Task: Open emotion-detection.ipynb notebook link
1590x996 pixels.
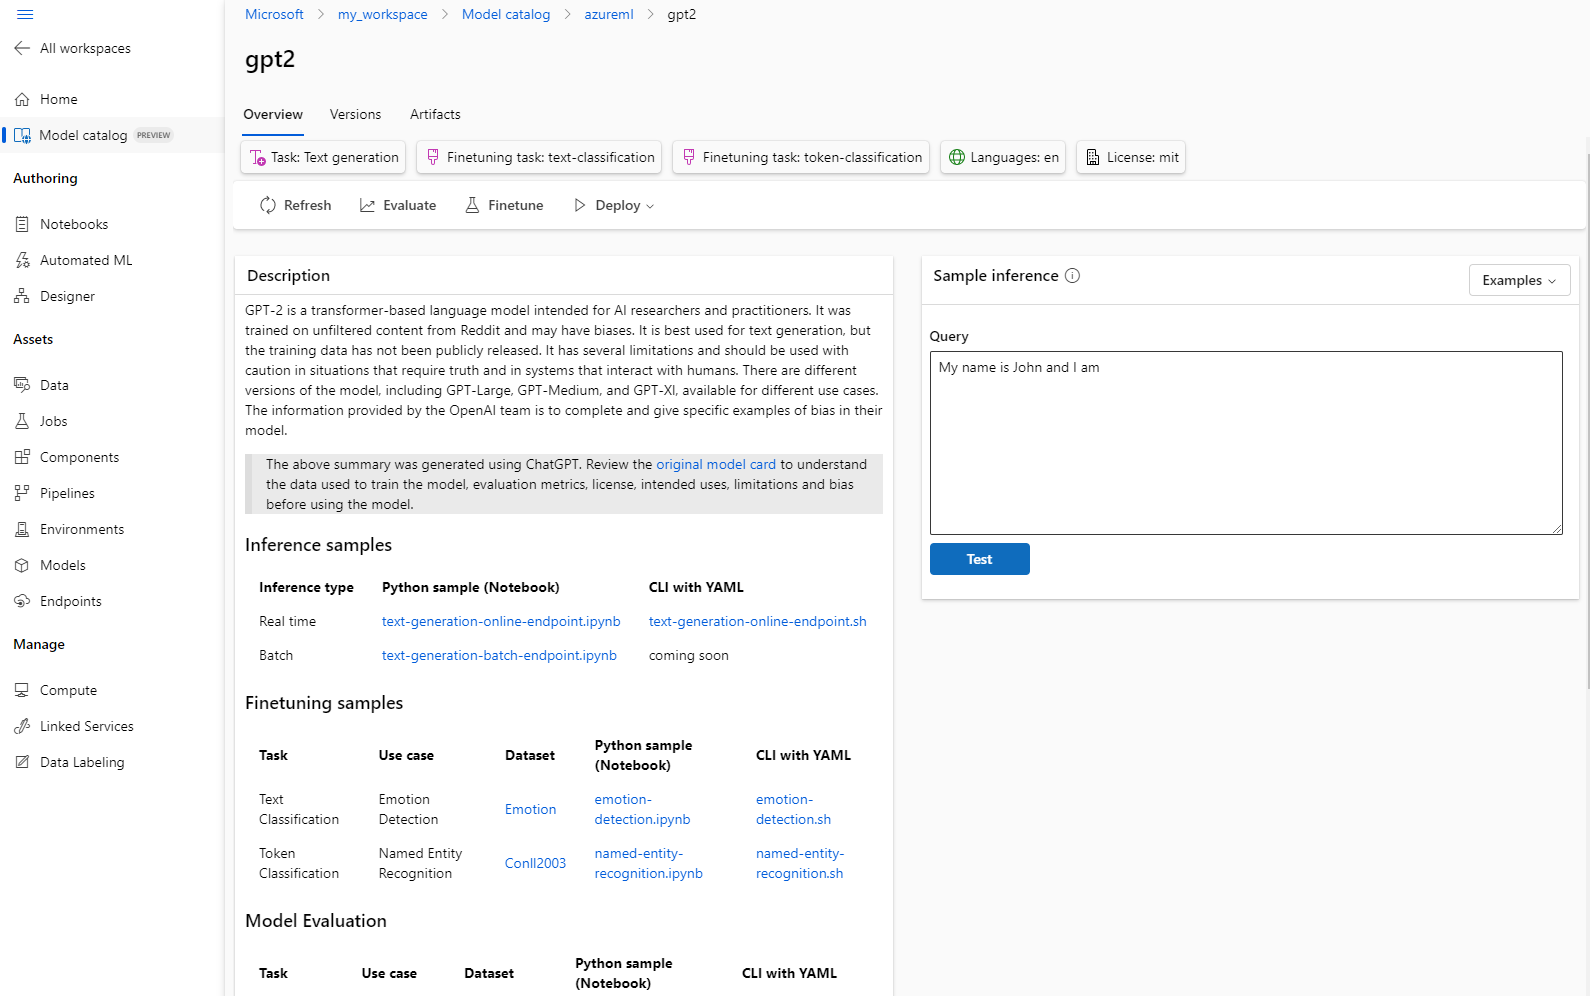Action: point(642,809)
